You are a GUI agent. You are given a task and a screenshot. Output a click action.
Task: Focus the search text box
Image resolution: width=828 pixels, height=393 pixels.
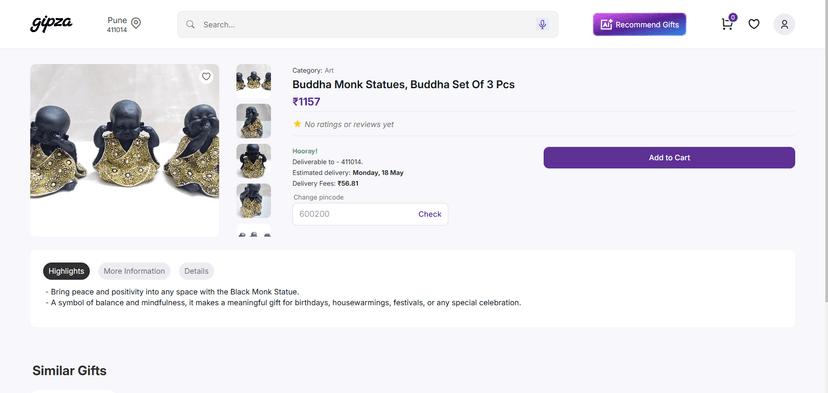coord(367,24)
